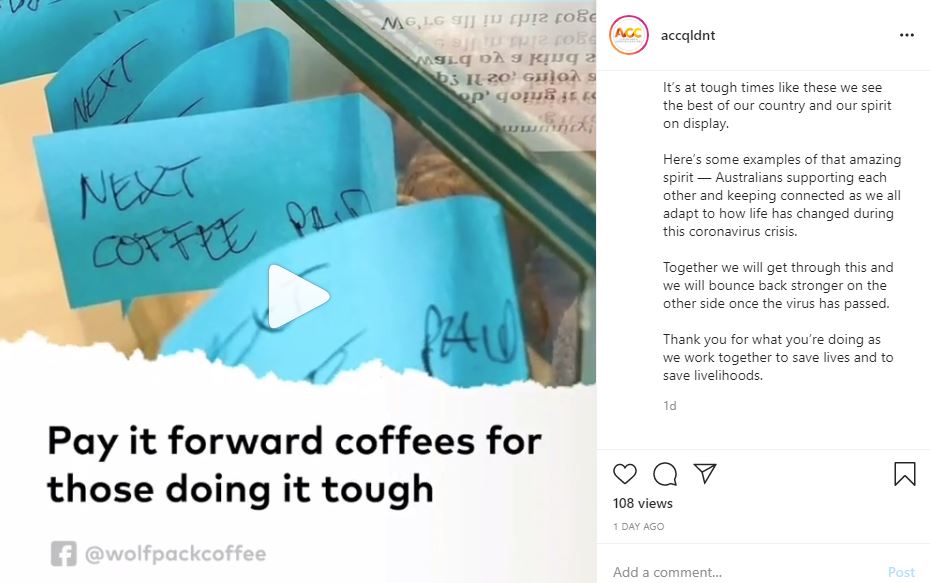Click the 1d caption timestamp
The width and height of the screenshot is (930, 583).
tap(670, 406)
